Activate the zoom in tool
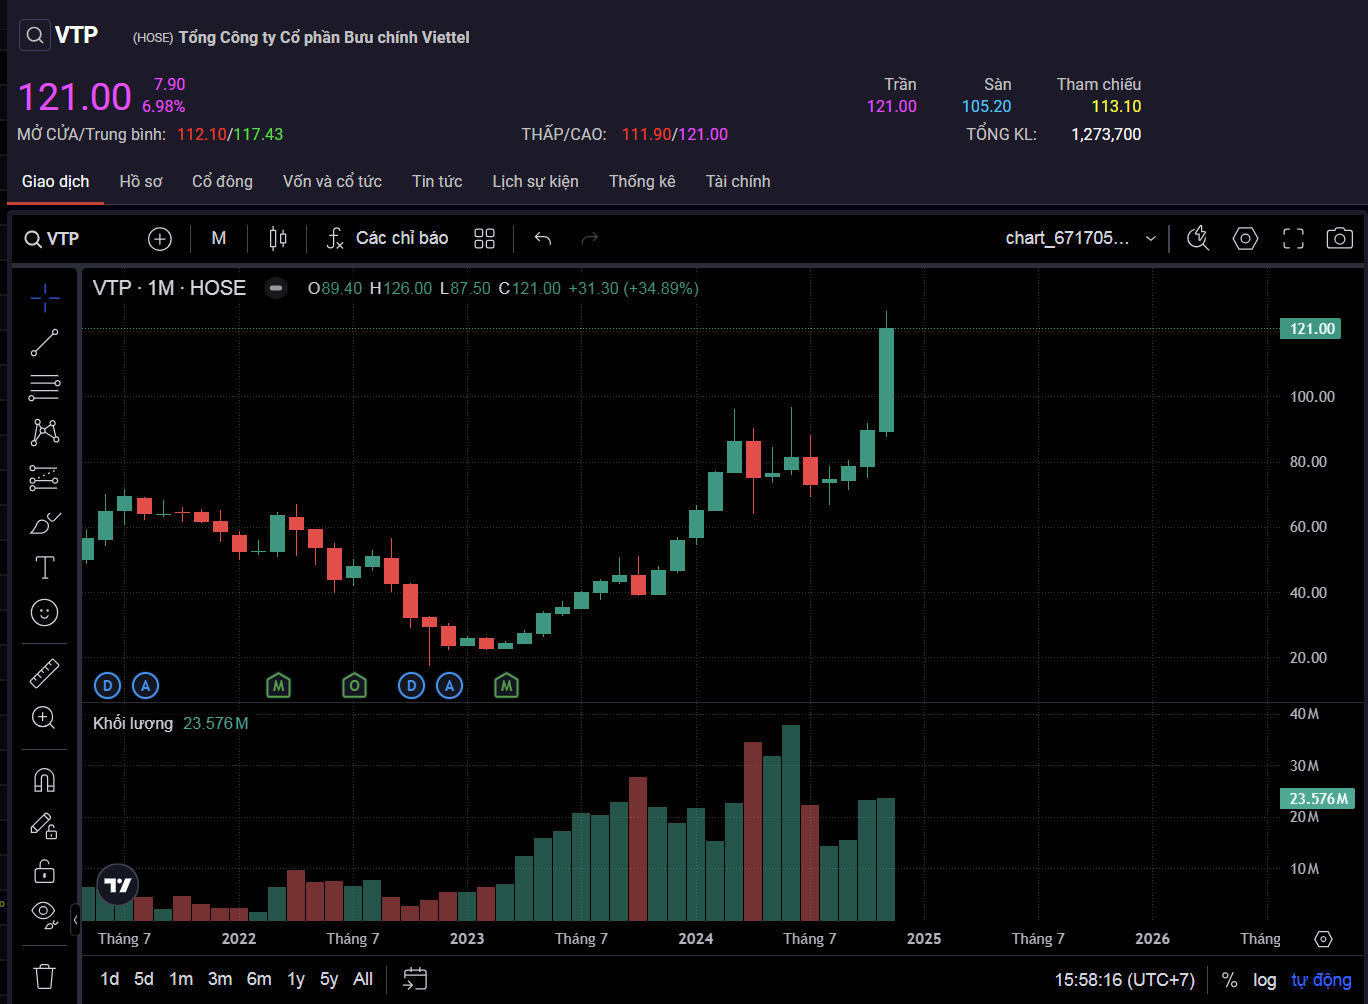Image resolution: width=1368 pixels, height=1004 pixels. coord(44,717)
